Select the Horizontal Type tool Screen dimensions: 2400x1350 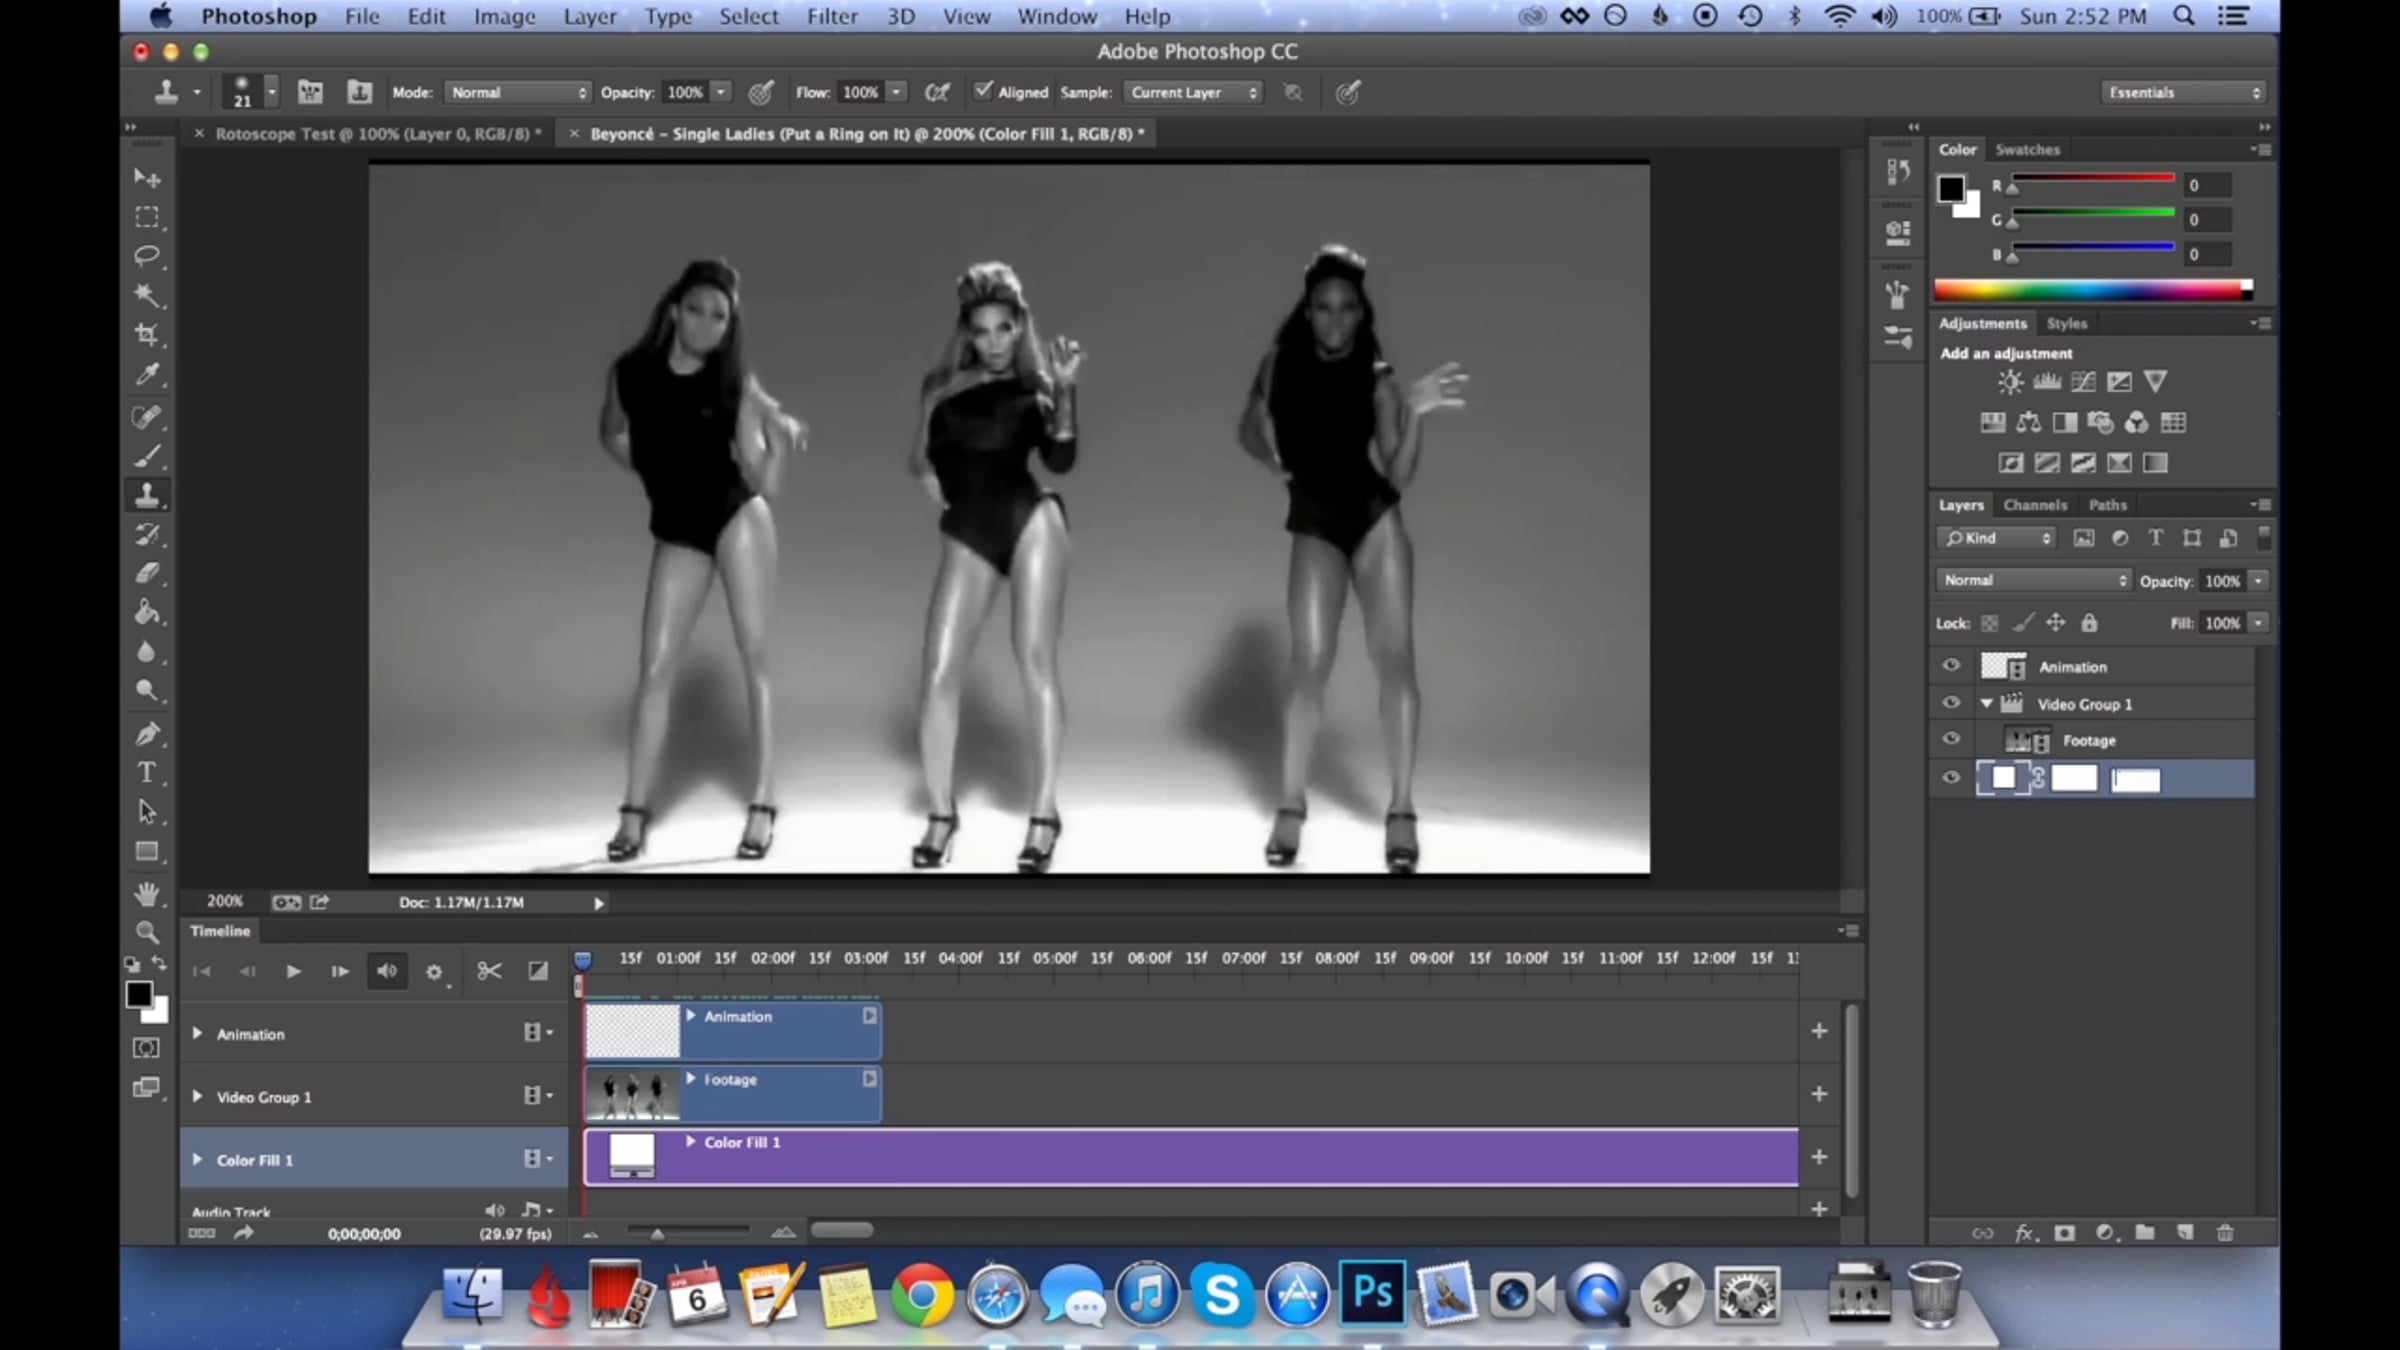[147, 772]
